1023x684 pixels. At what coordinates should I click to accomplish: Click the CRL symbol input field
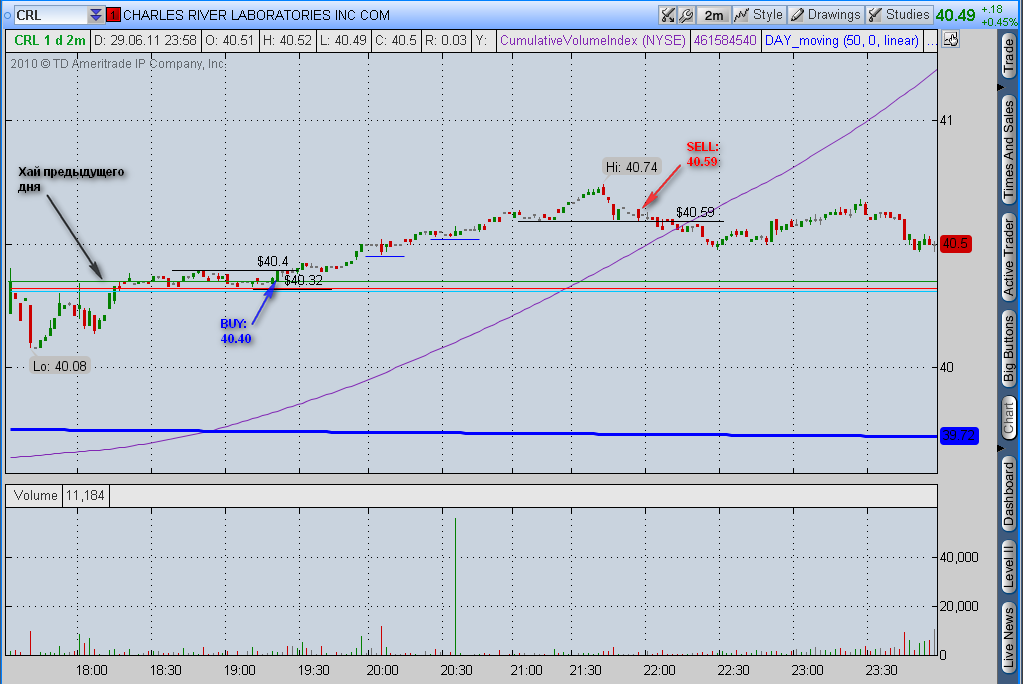50,14
